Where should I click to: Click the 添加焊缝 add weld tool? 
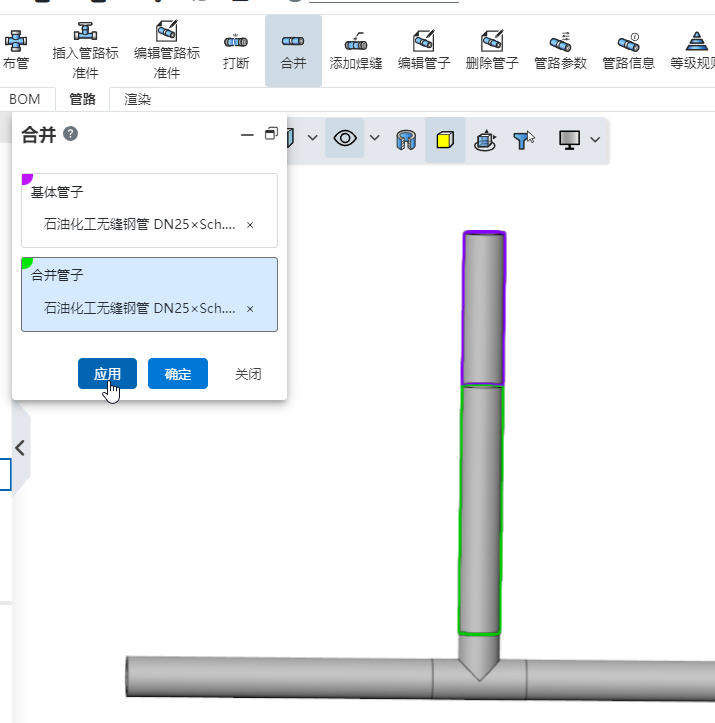[355, 51]
